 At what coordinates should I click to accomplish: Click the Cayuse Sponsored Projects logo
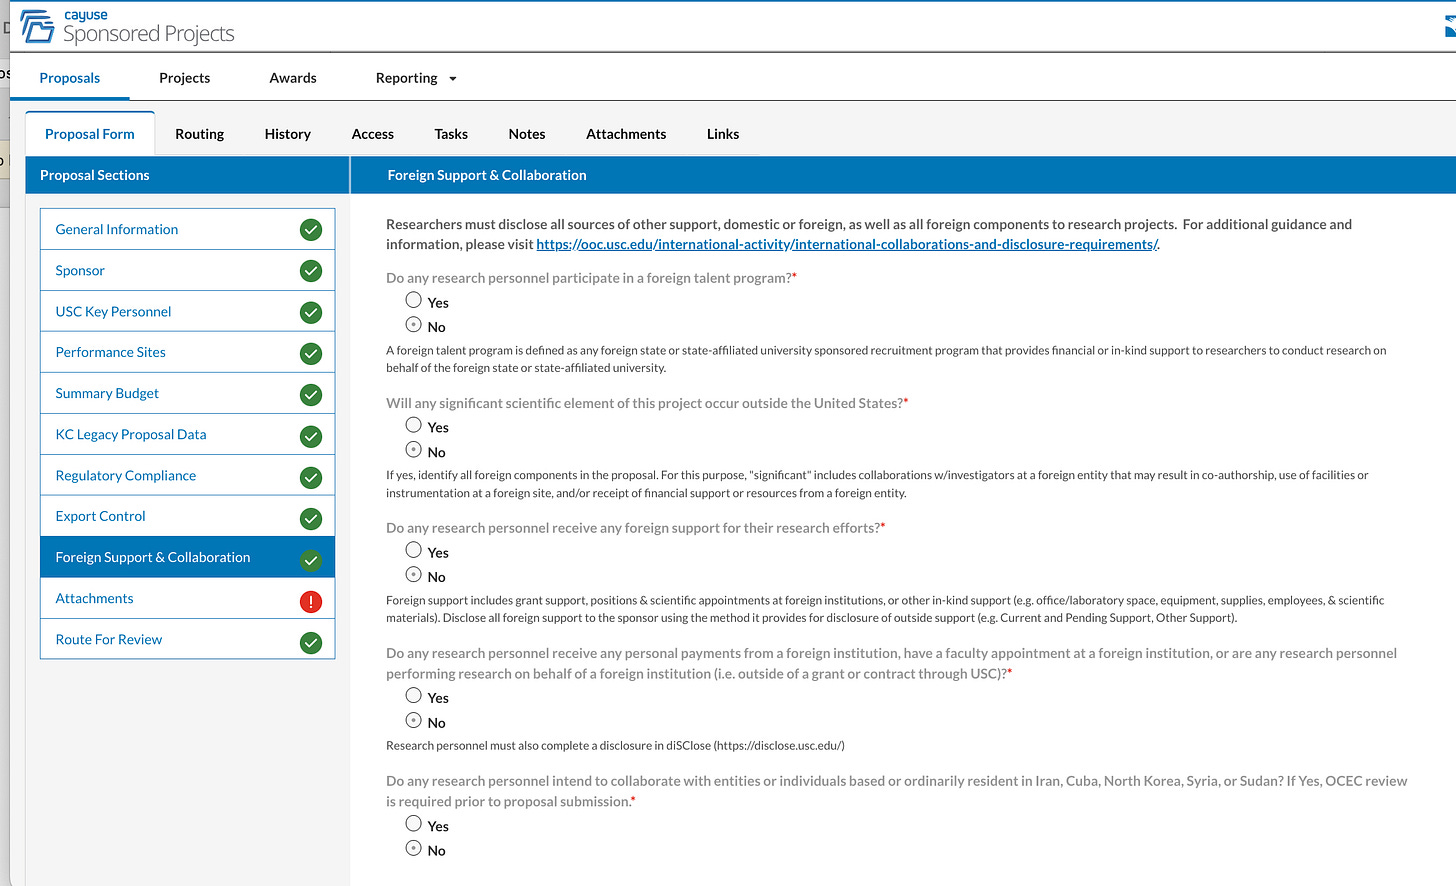[127, 27]
